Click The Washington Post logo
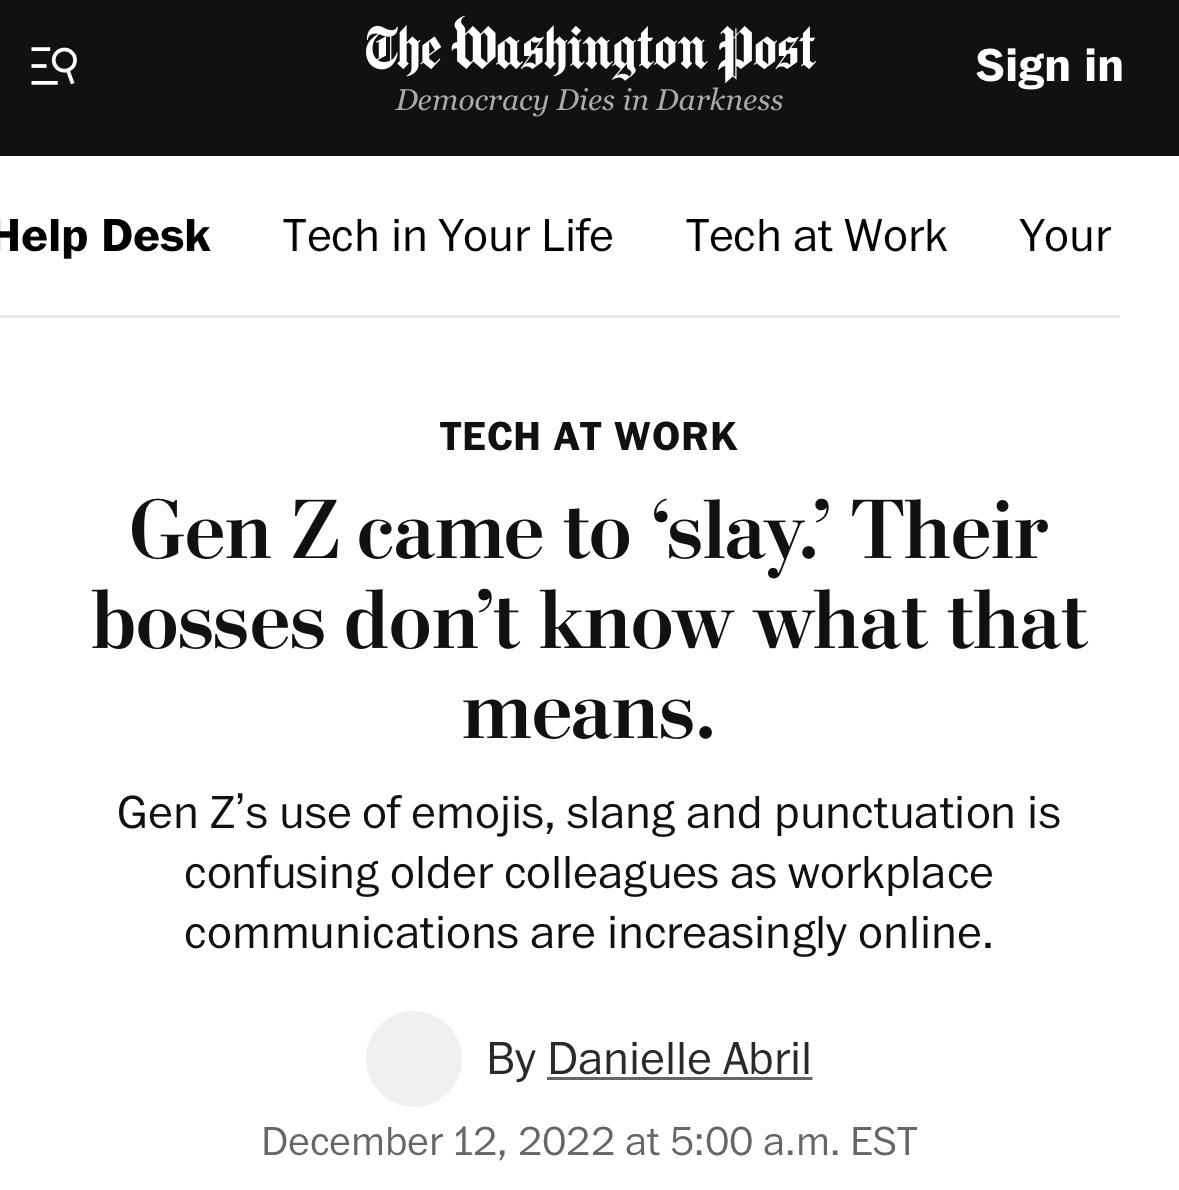 (x=590, y=48)
